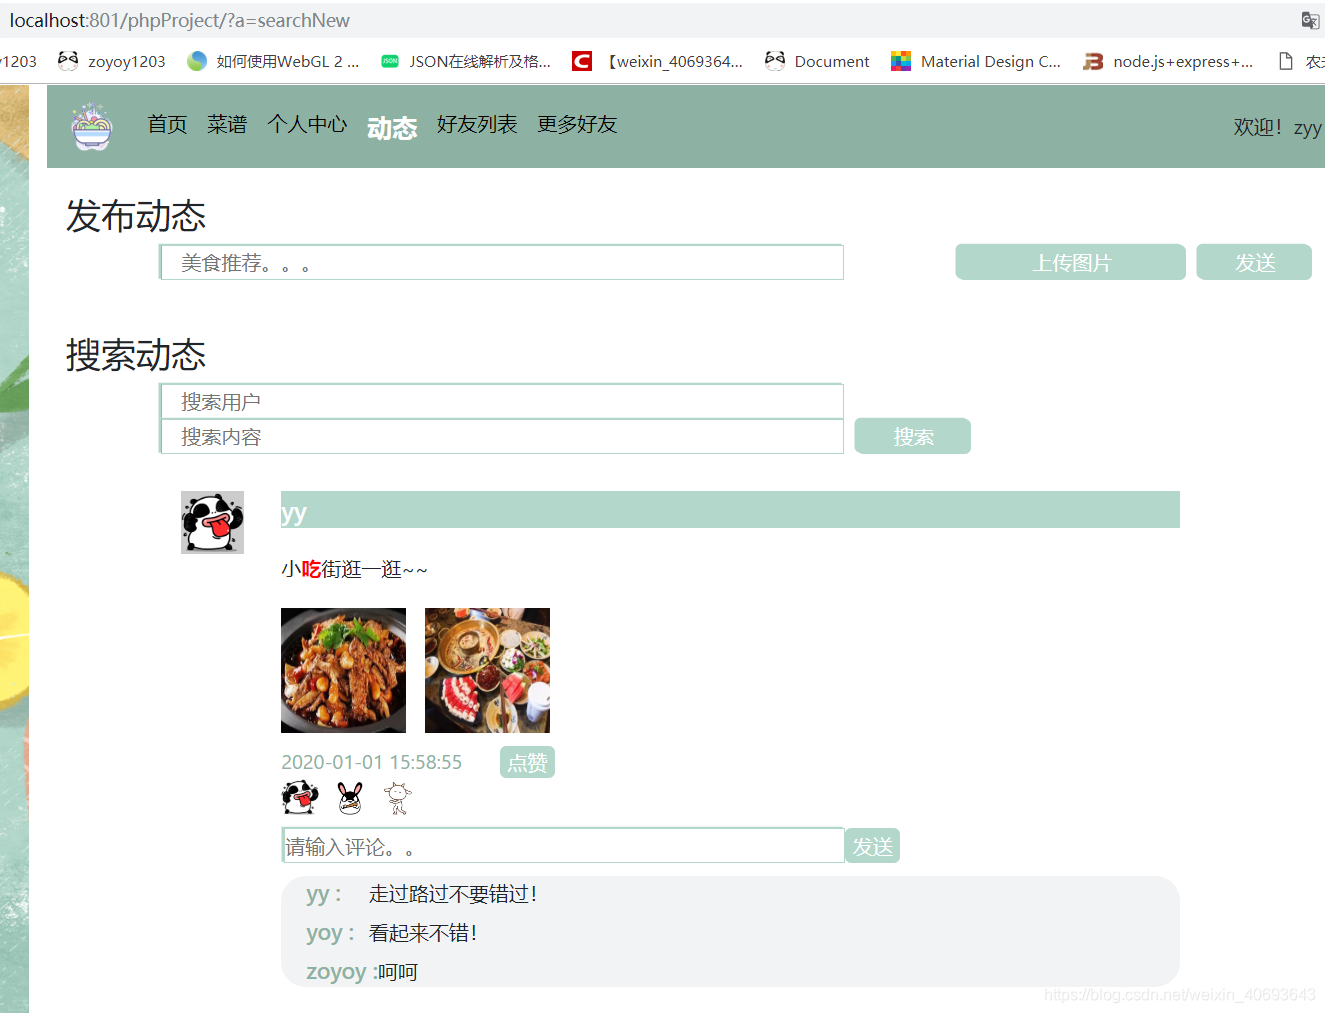Open the Material Design Color bookmark icon

click(903, 61)
